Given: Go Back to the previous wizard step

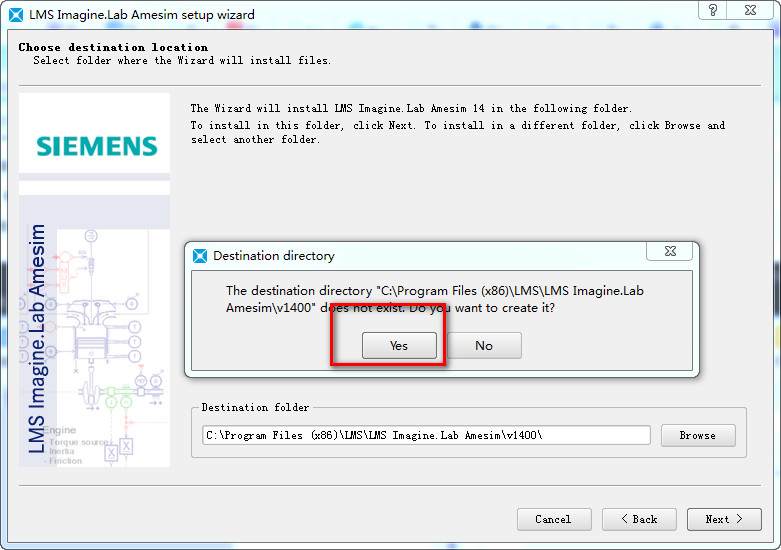Looking at the screenshot, I should click(x=639, y=519).
